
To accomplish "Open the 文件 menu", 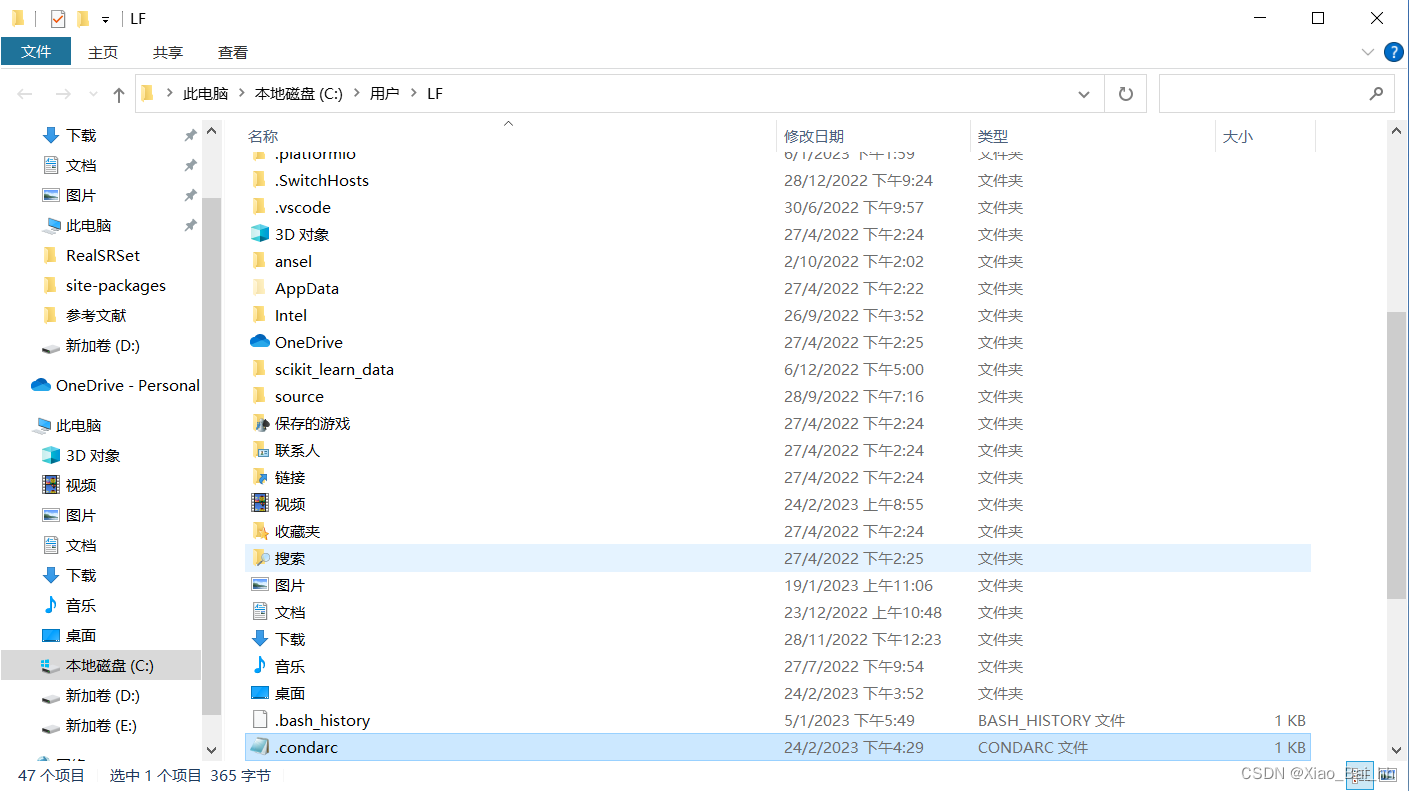I will coord(36,50).
